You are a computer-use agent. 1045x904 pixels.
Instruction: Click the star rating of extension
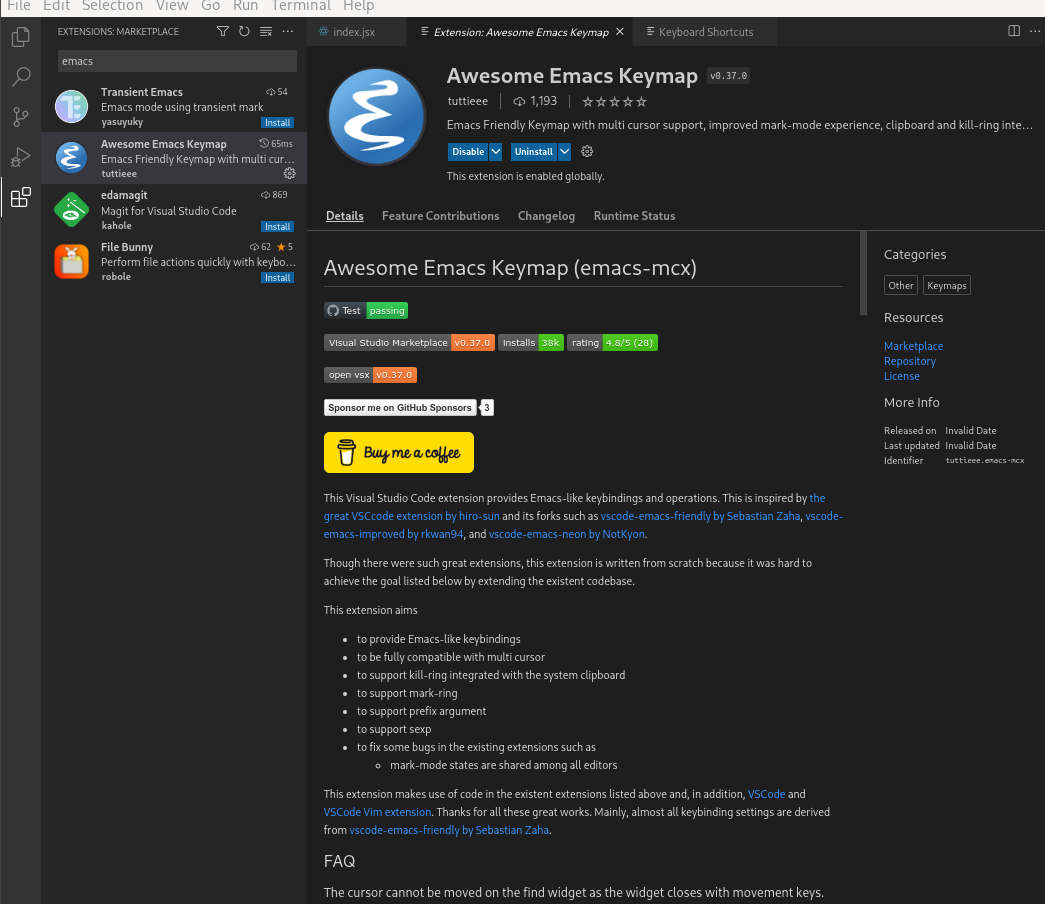tap(614, 102)
